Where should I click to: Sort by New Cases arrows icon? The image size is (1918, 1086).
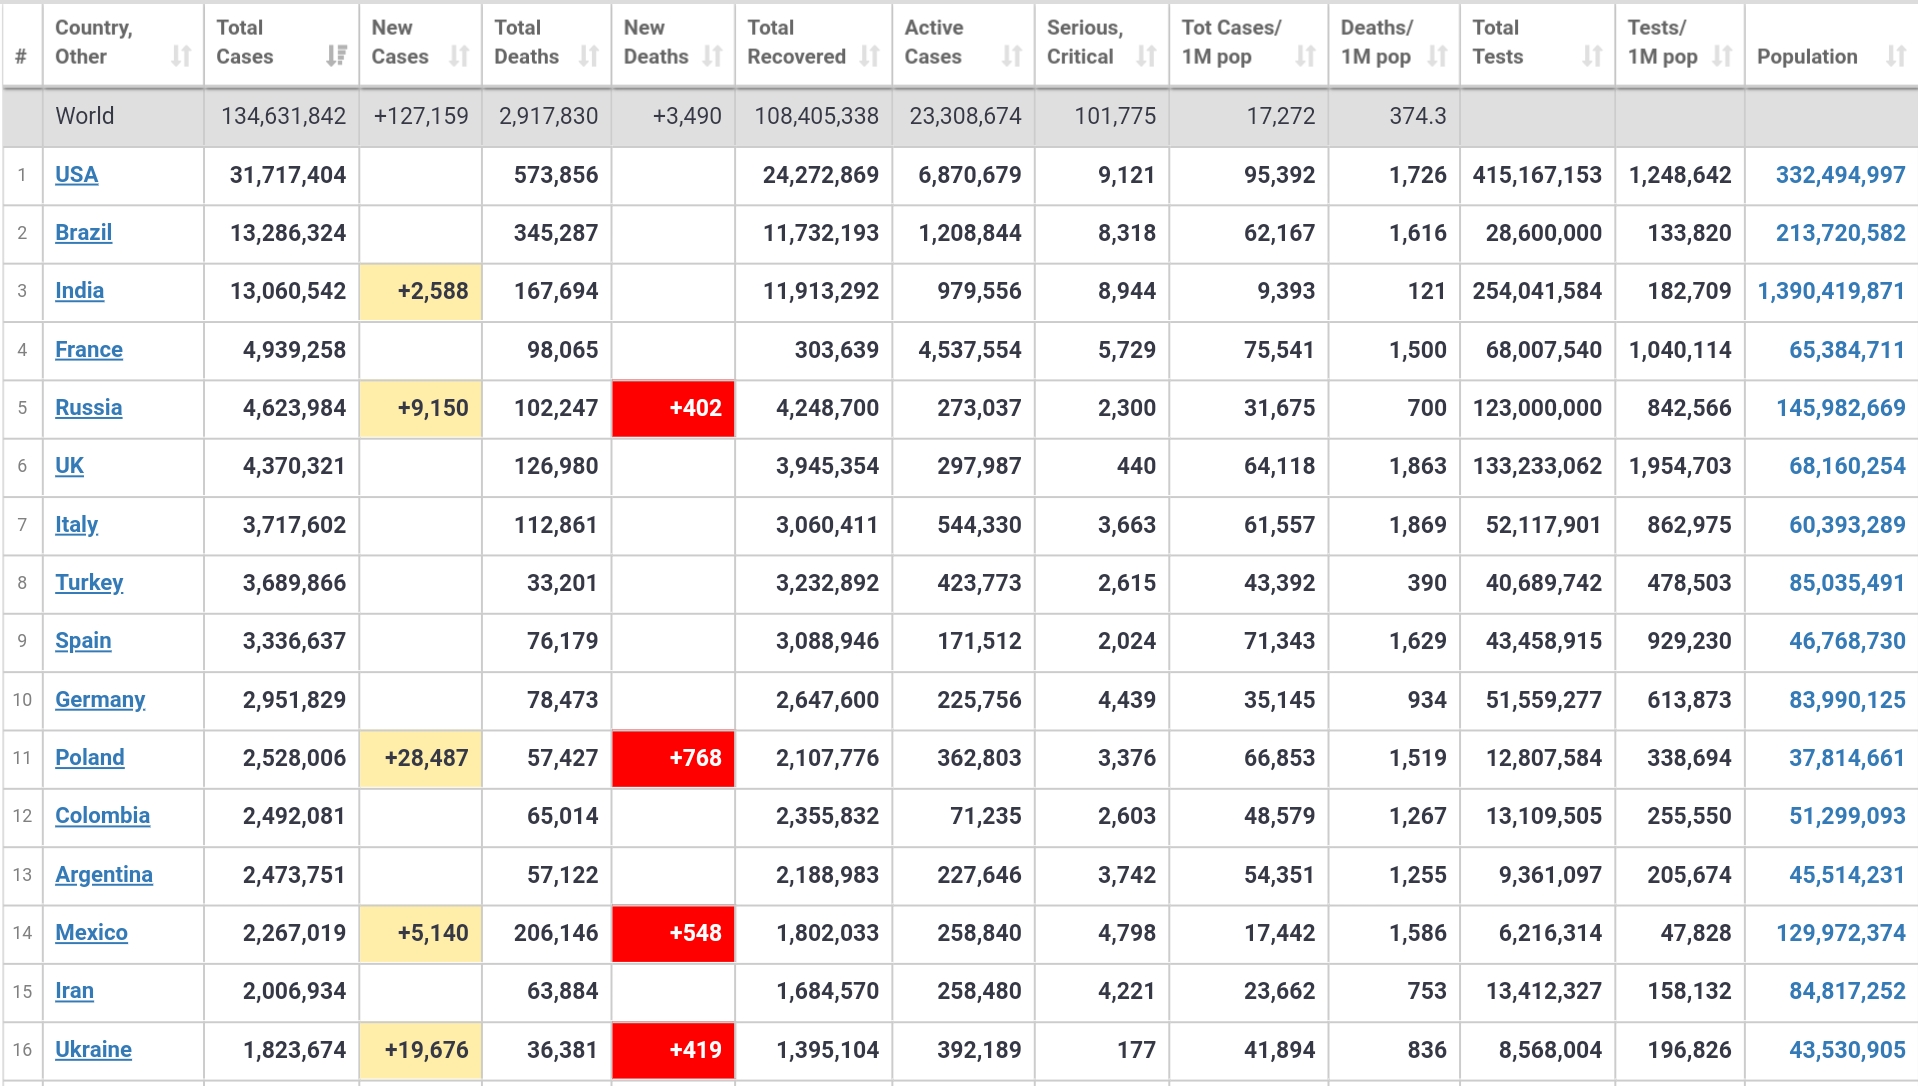459,56
